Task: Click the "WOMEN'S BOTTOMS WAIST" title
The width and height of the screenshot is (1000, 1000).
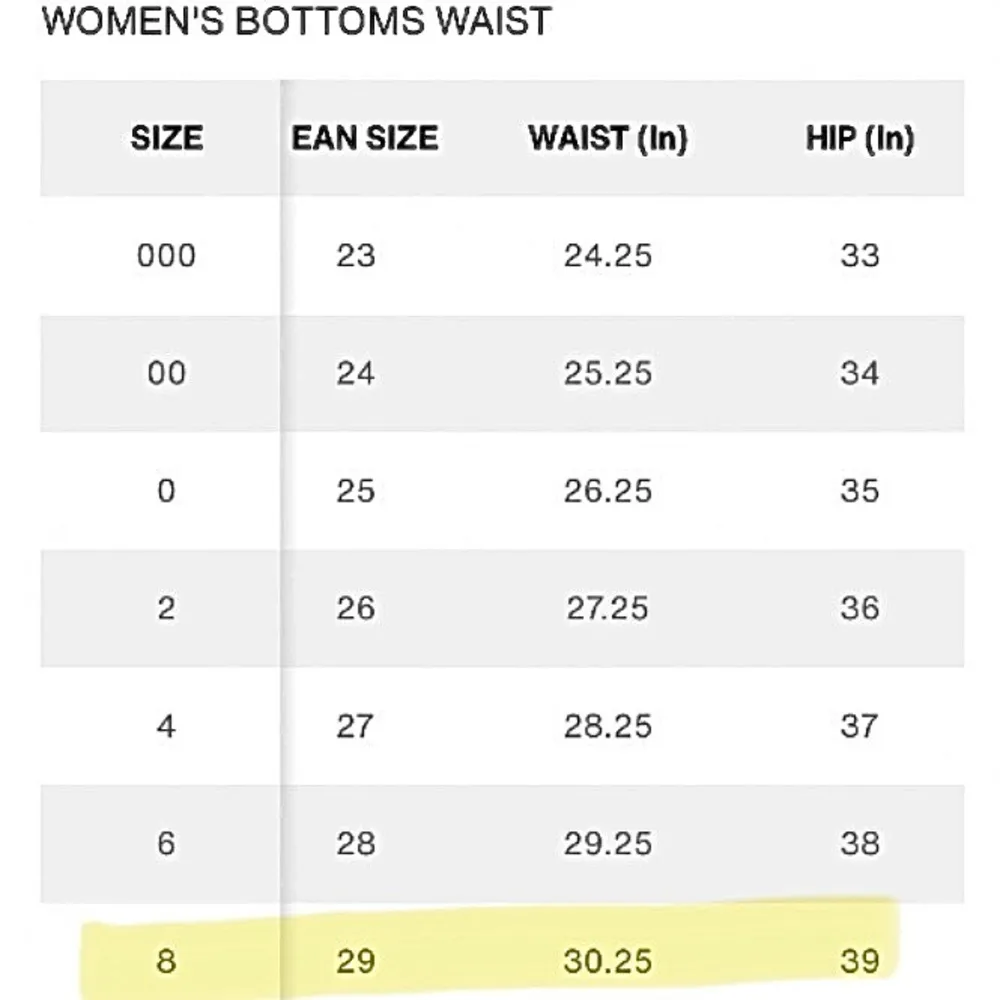Action: tap(296, 21)
